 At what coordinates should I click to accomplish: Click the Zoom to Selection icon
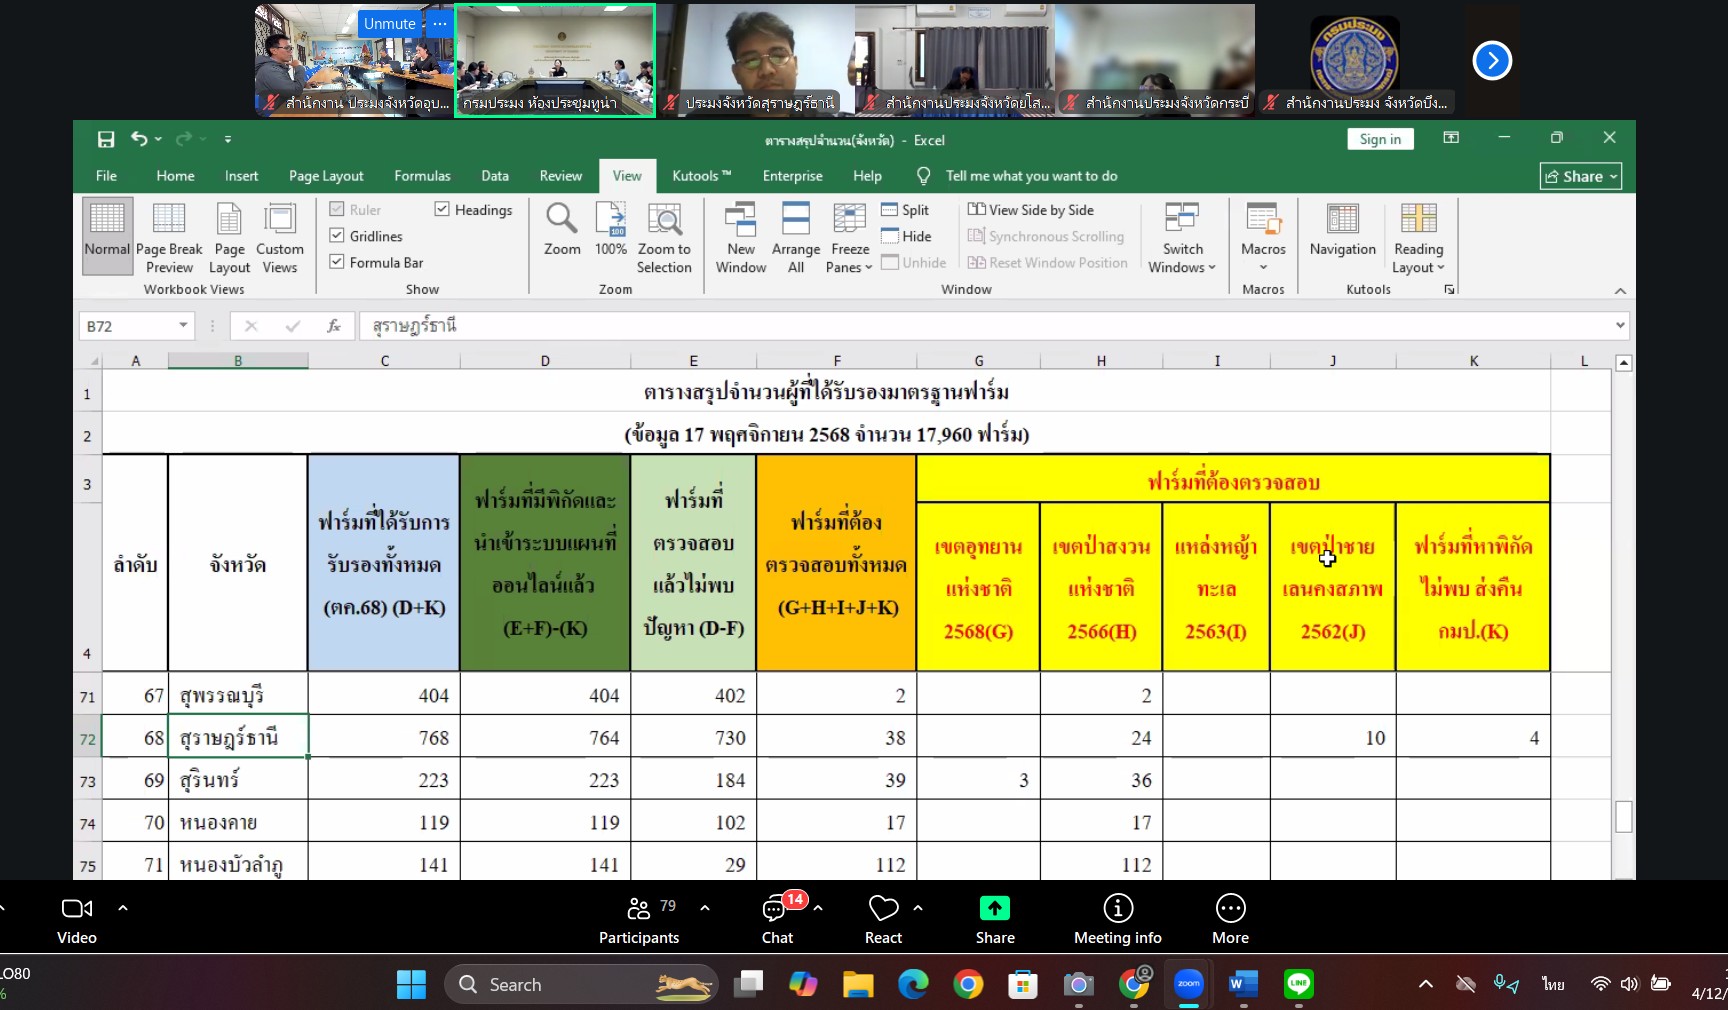pyautogui.click(x=664, y=221)
